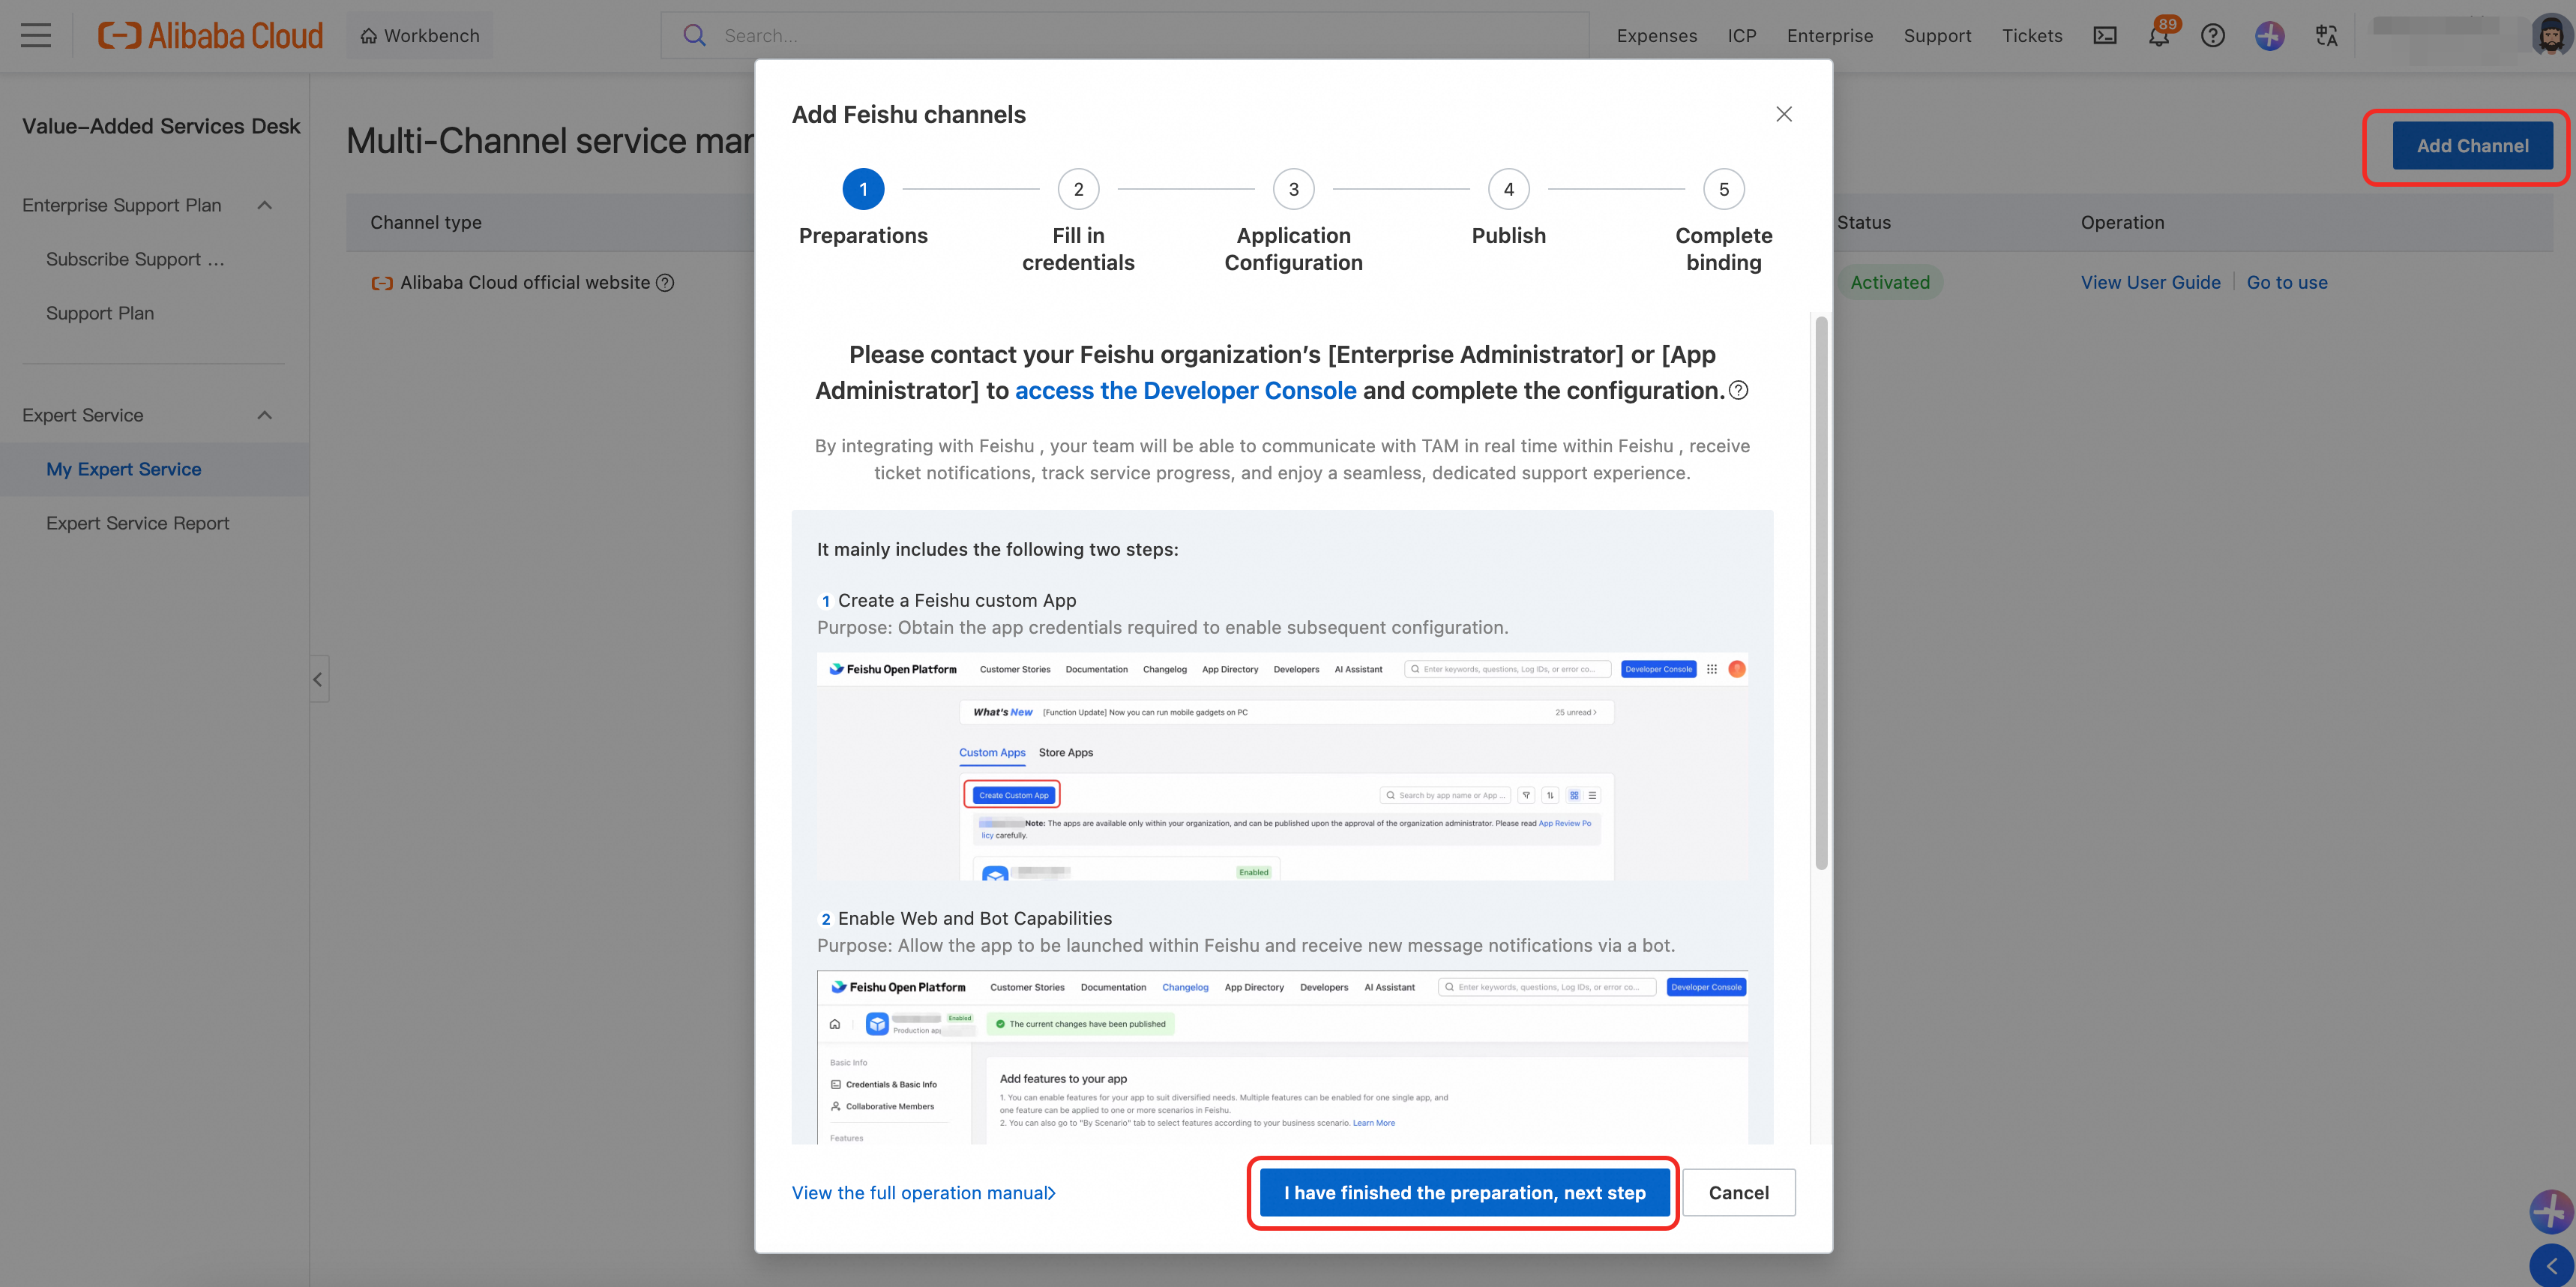
Task: Collapse the Expert Service section
Action: 265,415
